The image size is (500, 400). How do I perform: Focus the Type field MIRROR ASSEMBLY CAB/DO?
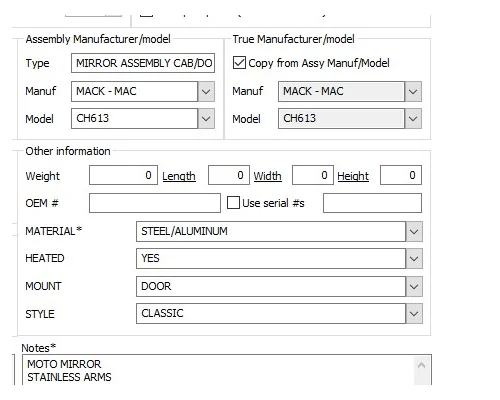click(x=143, y=63)
